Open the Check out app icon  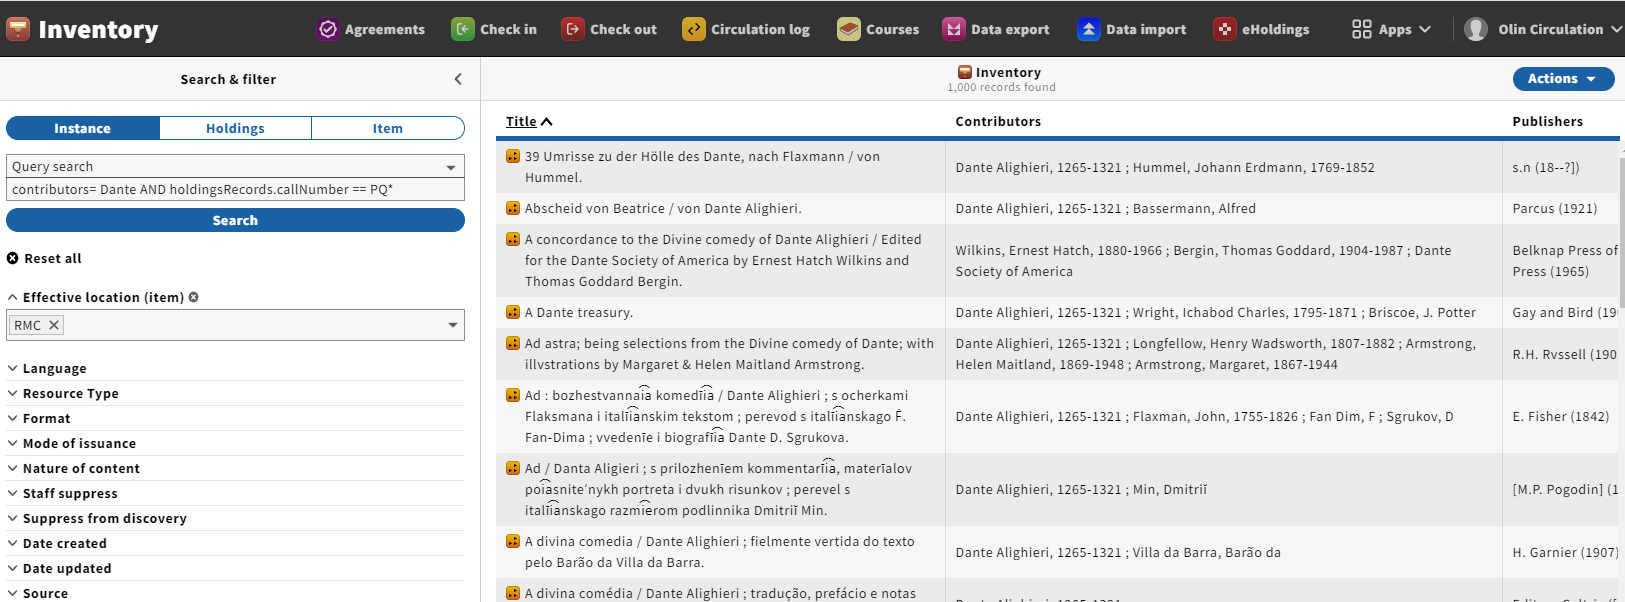[573, 29]
